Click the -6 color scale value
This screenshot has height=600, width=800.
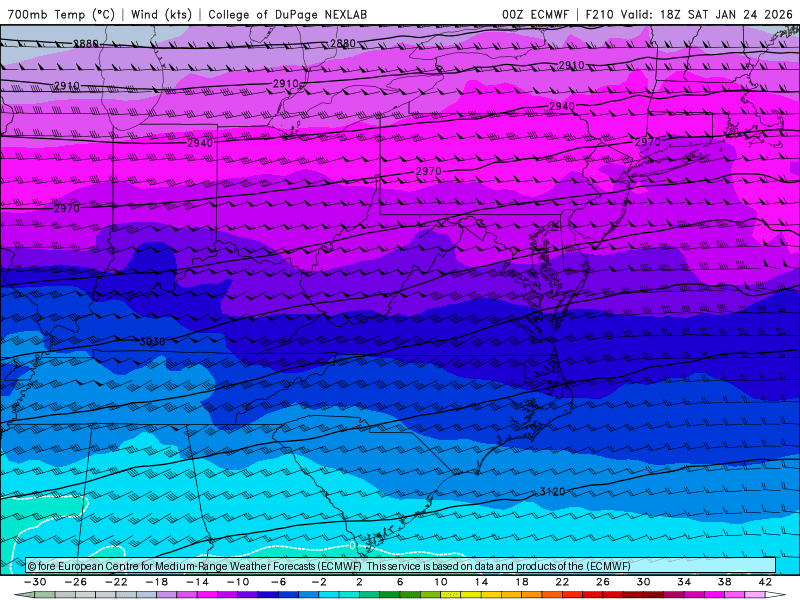tap(279, 582)
